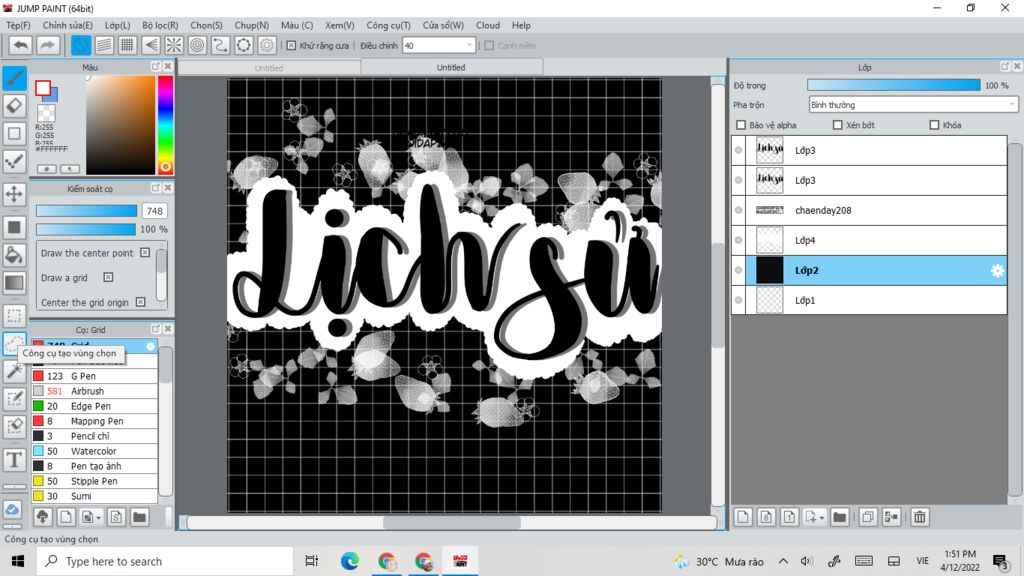This screenshot has width=1024, height=576.
Task: Toggle Draw the center point checkbox
Action: (145, 253)
